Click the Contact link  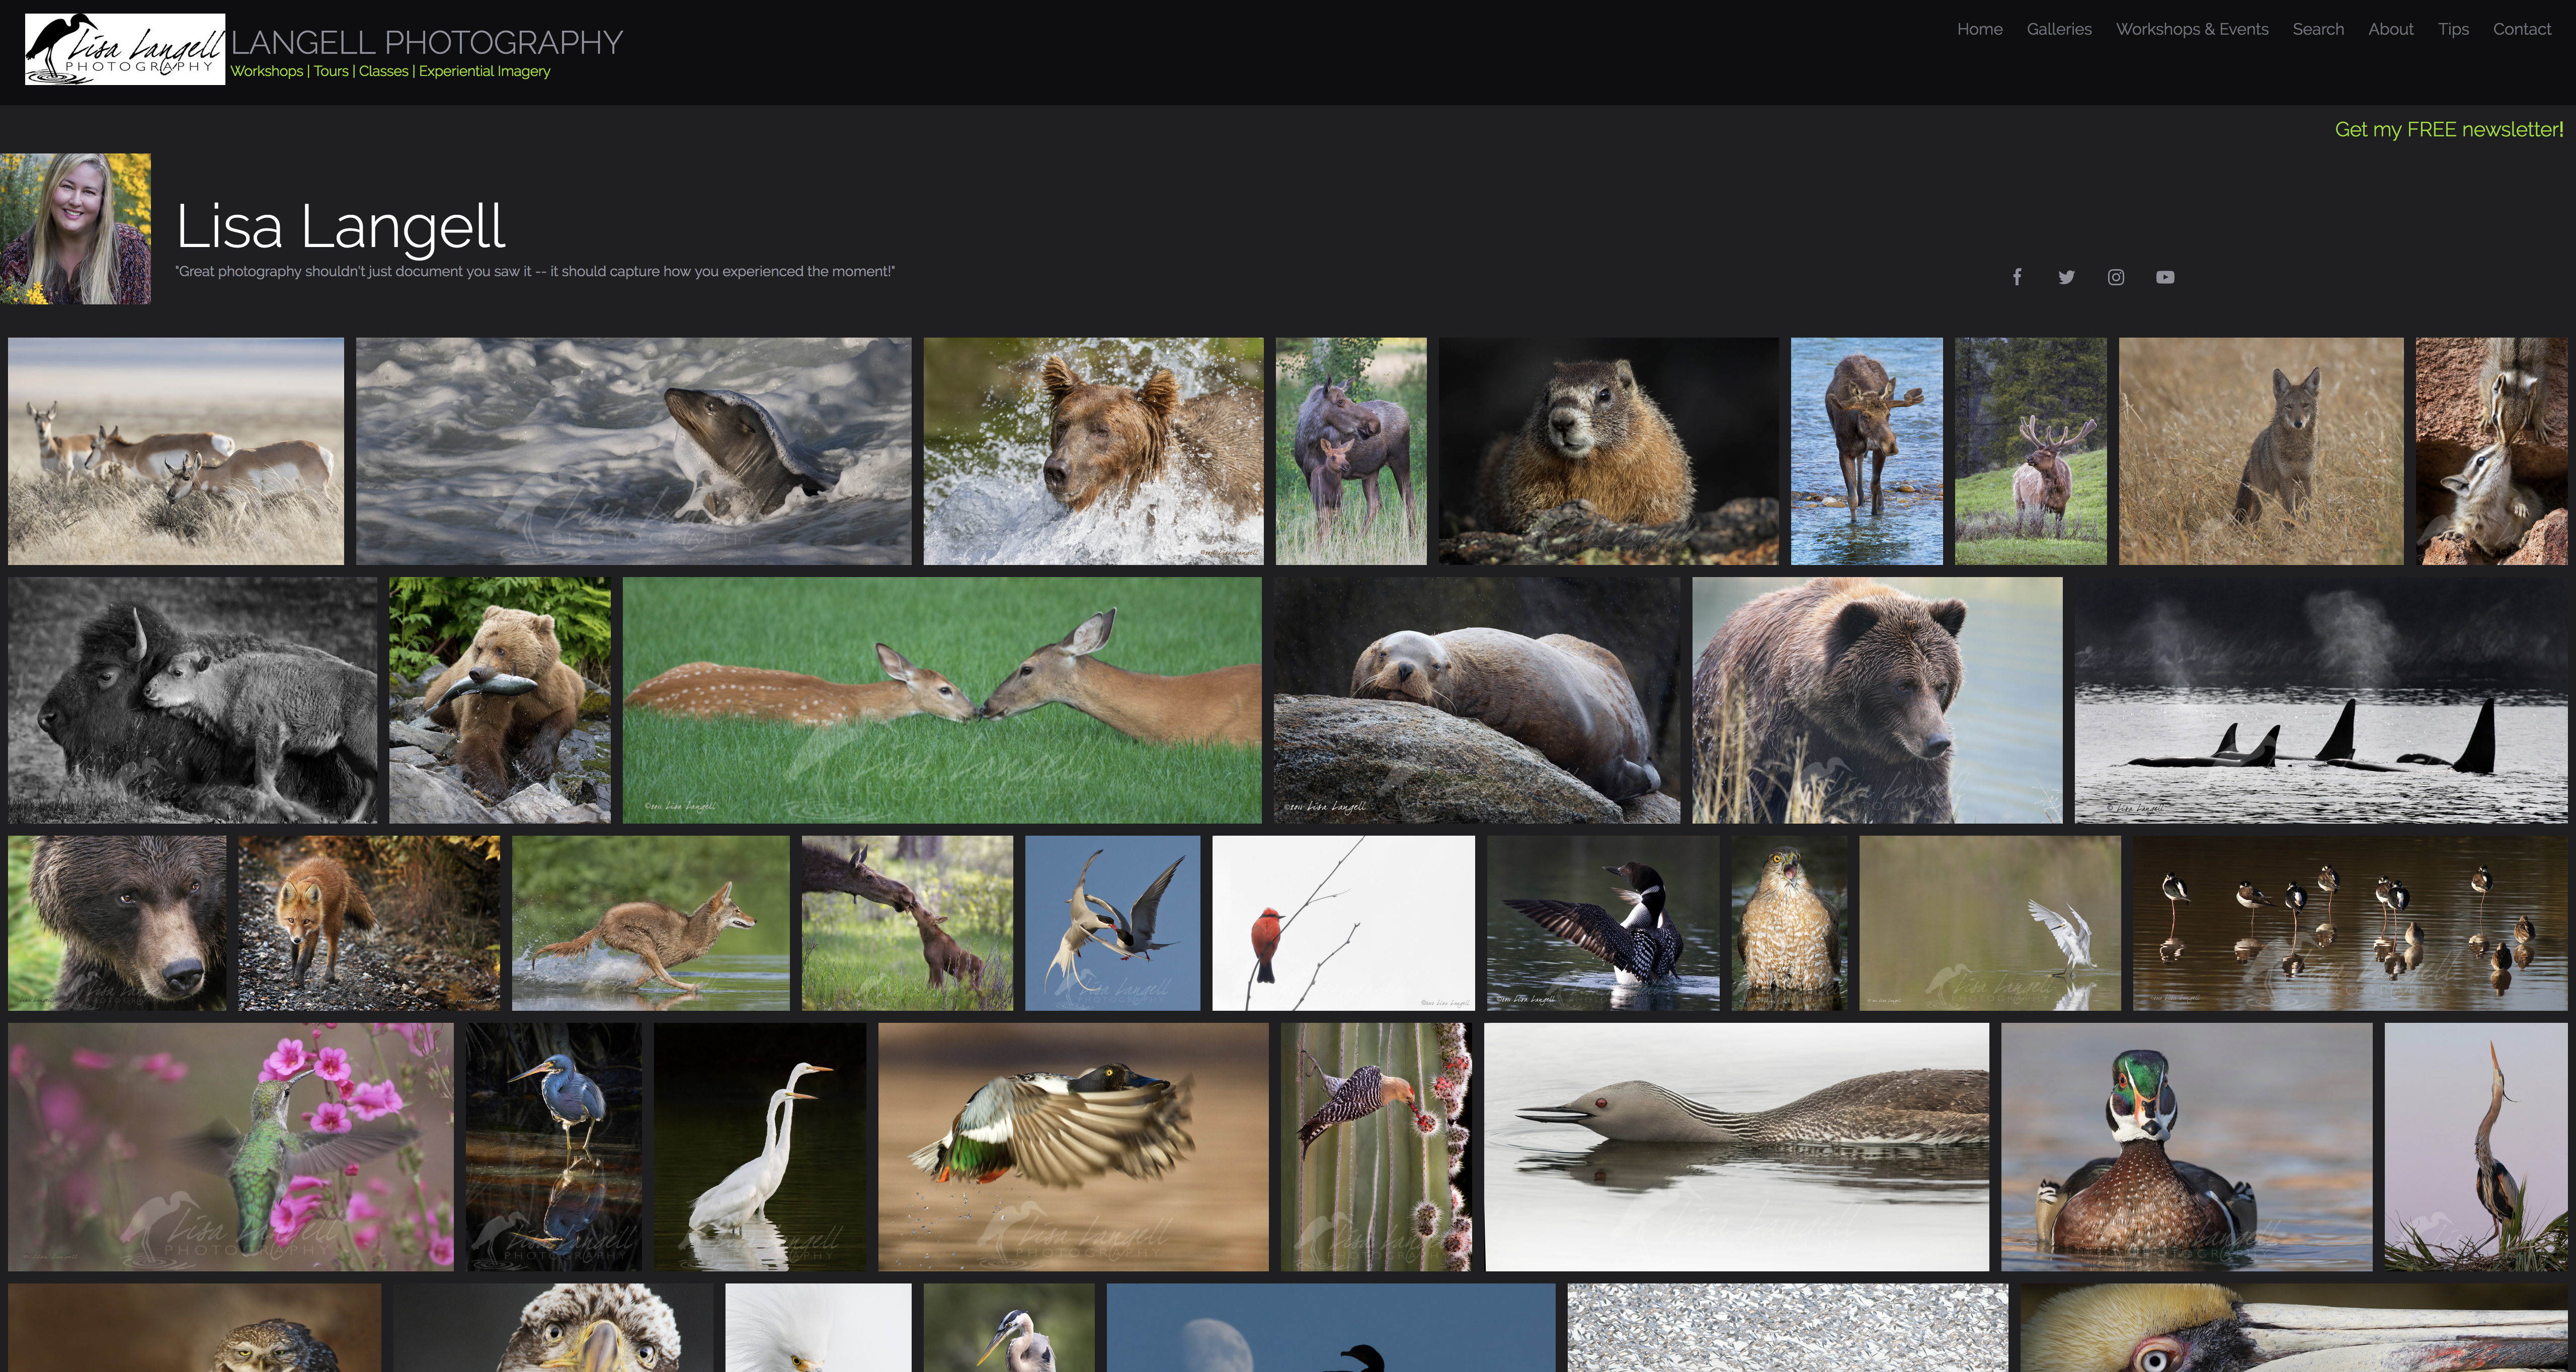coord(2522,29)
